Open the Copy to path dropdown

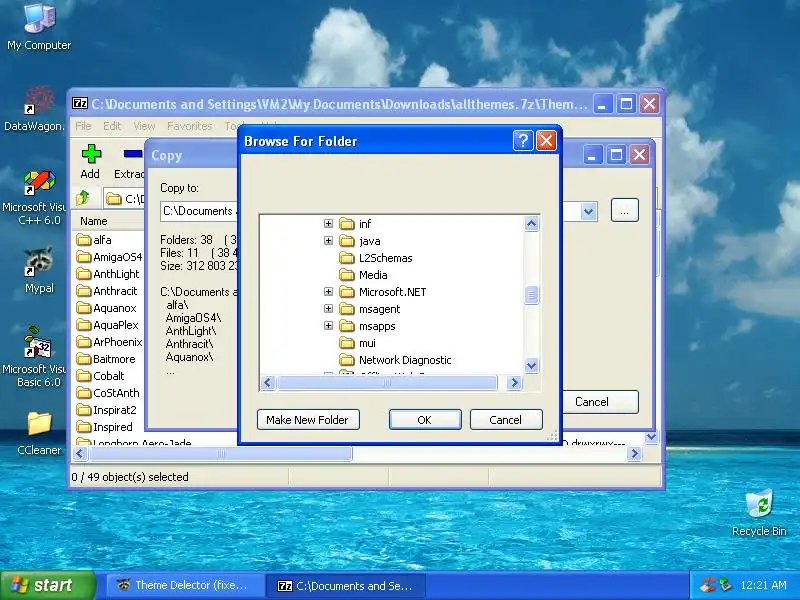coord(588,211)
